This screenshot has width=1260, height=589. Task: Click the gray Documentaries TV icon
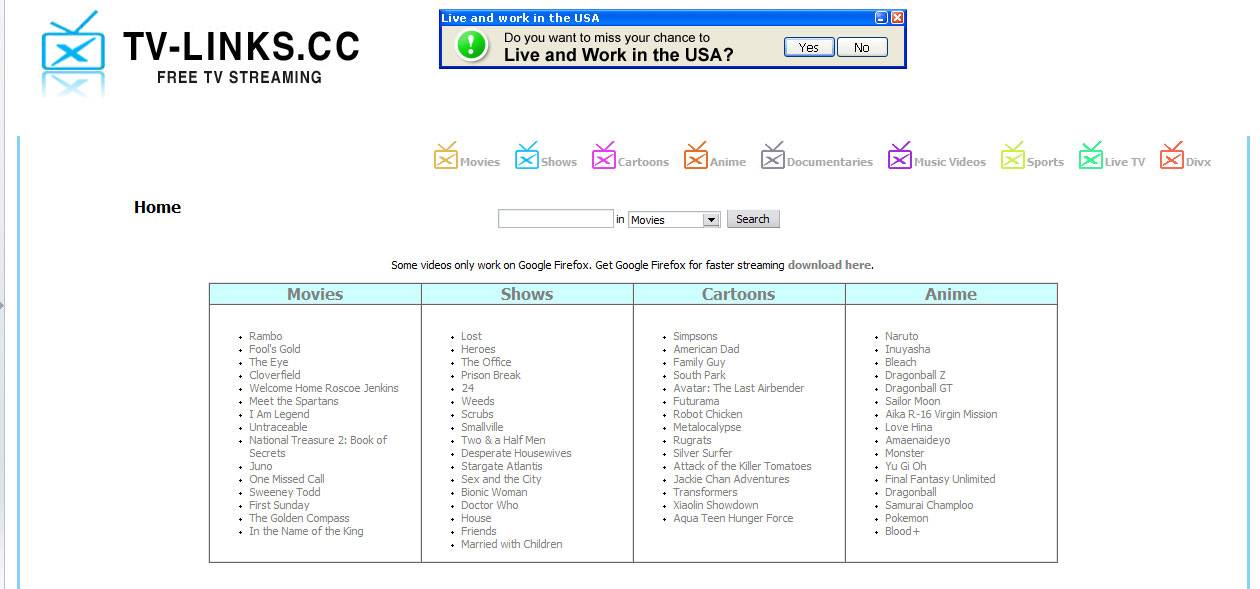[772, 156]
